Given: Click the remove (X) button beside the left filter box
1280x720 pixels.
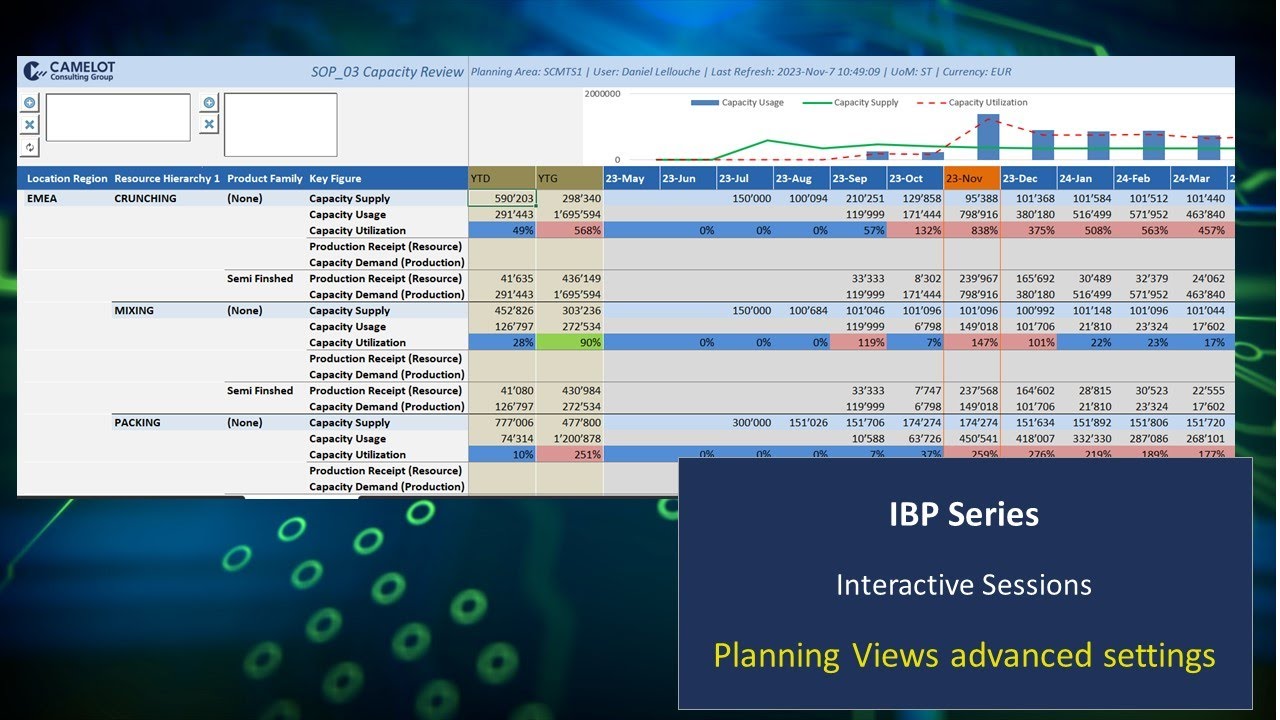Looking at the screenshot, I should pyautogui.click(x=30, y=125).
